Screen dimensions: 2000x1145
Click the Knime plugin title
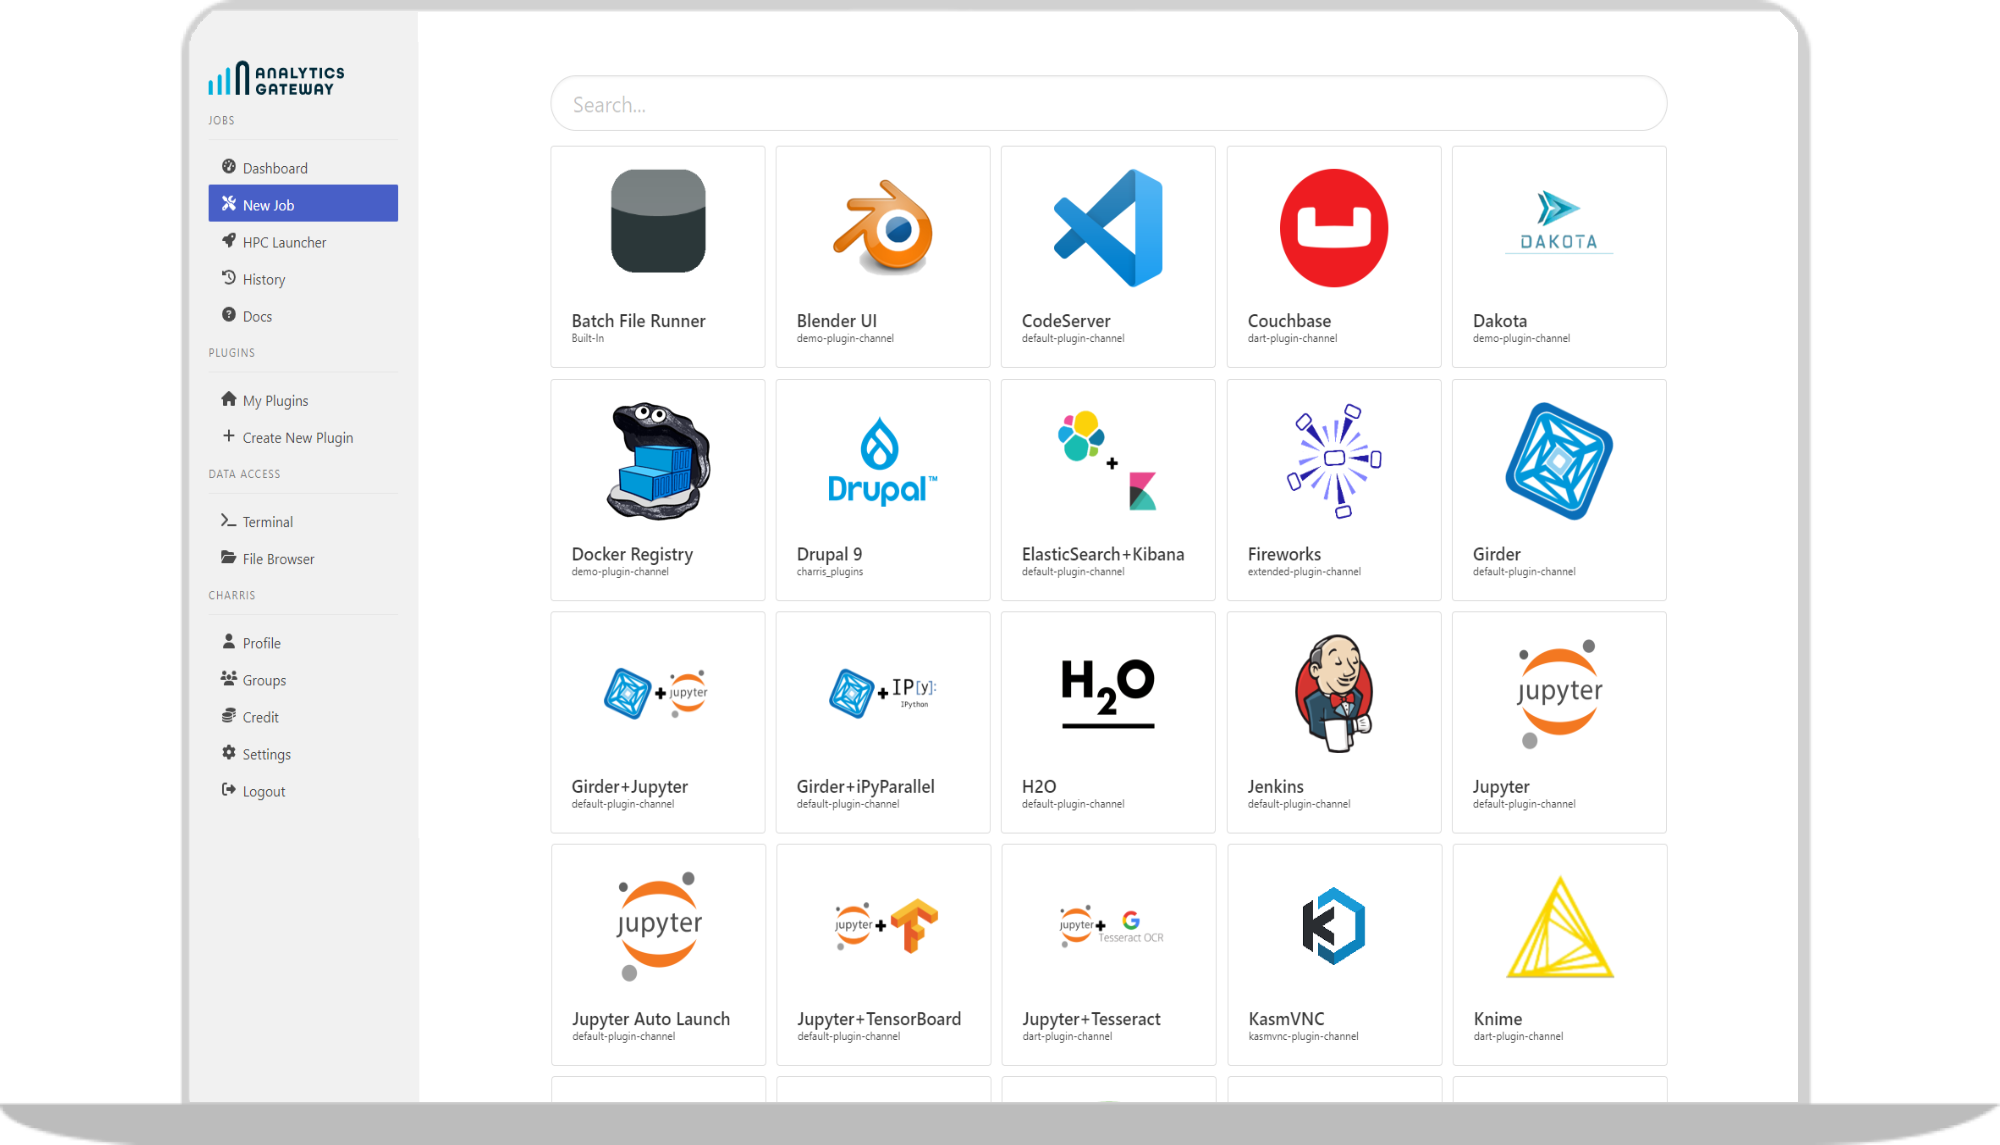coord(1497,1018)
